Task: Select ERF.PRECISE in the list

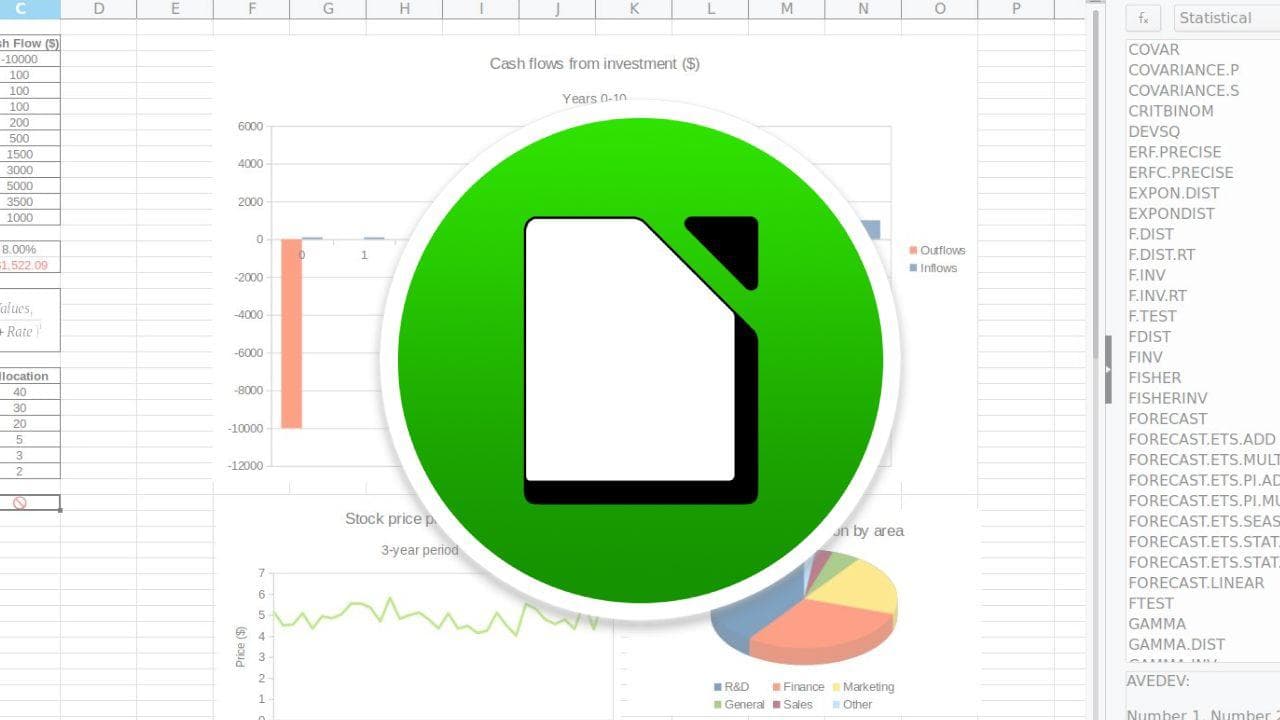Action: pyautogui.click(x=1174, y=152)
